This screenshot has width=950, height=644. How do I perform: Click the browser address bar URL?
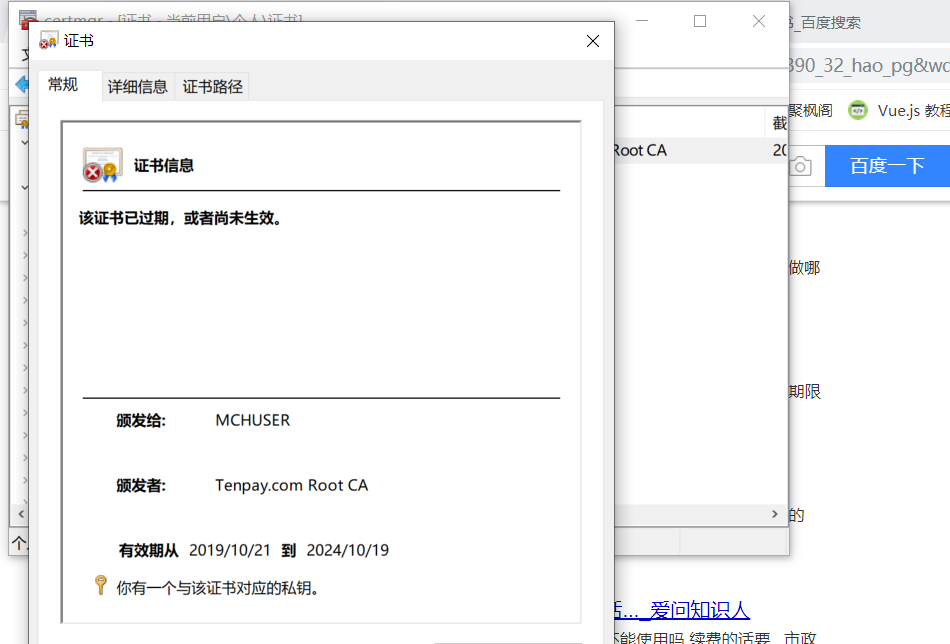pyautogui.click(x=869, y=65)
